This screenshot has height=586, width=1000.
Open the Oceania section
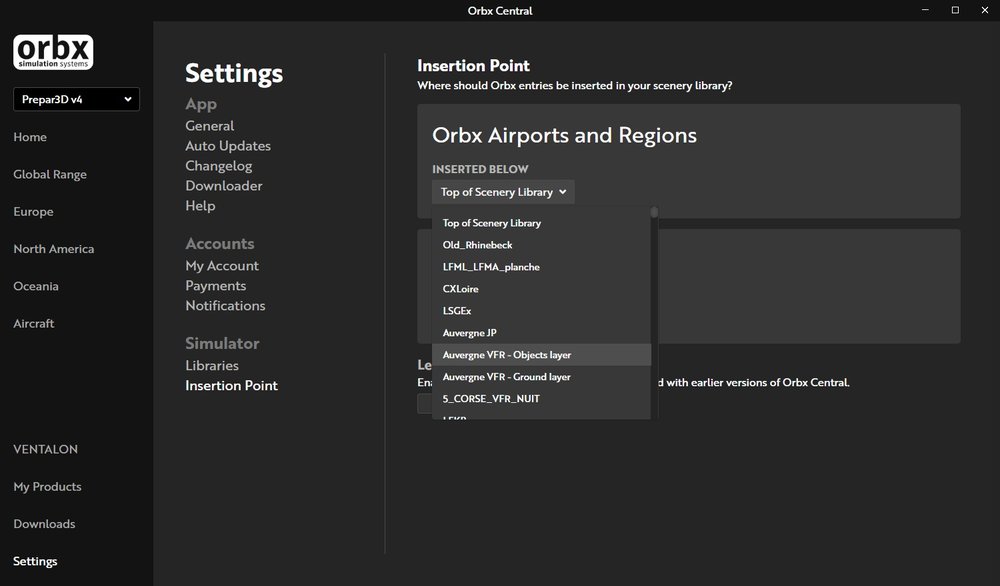click(x=36, y=286)
